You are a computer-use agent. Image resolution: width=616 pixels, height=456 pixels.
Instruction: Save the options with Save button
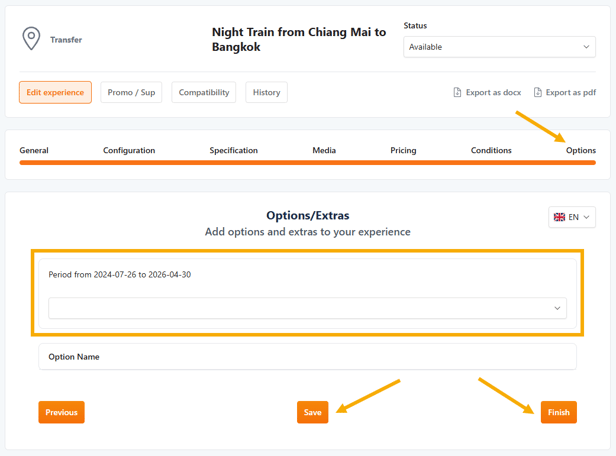312,412
